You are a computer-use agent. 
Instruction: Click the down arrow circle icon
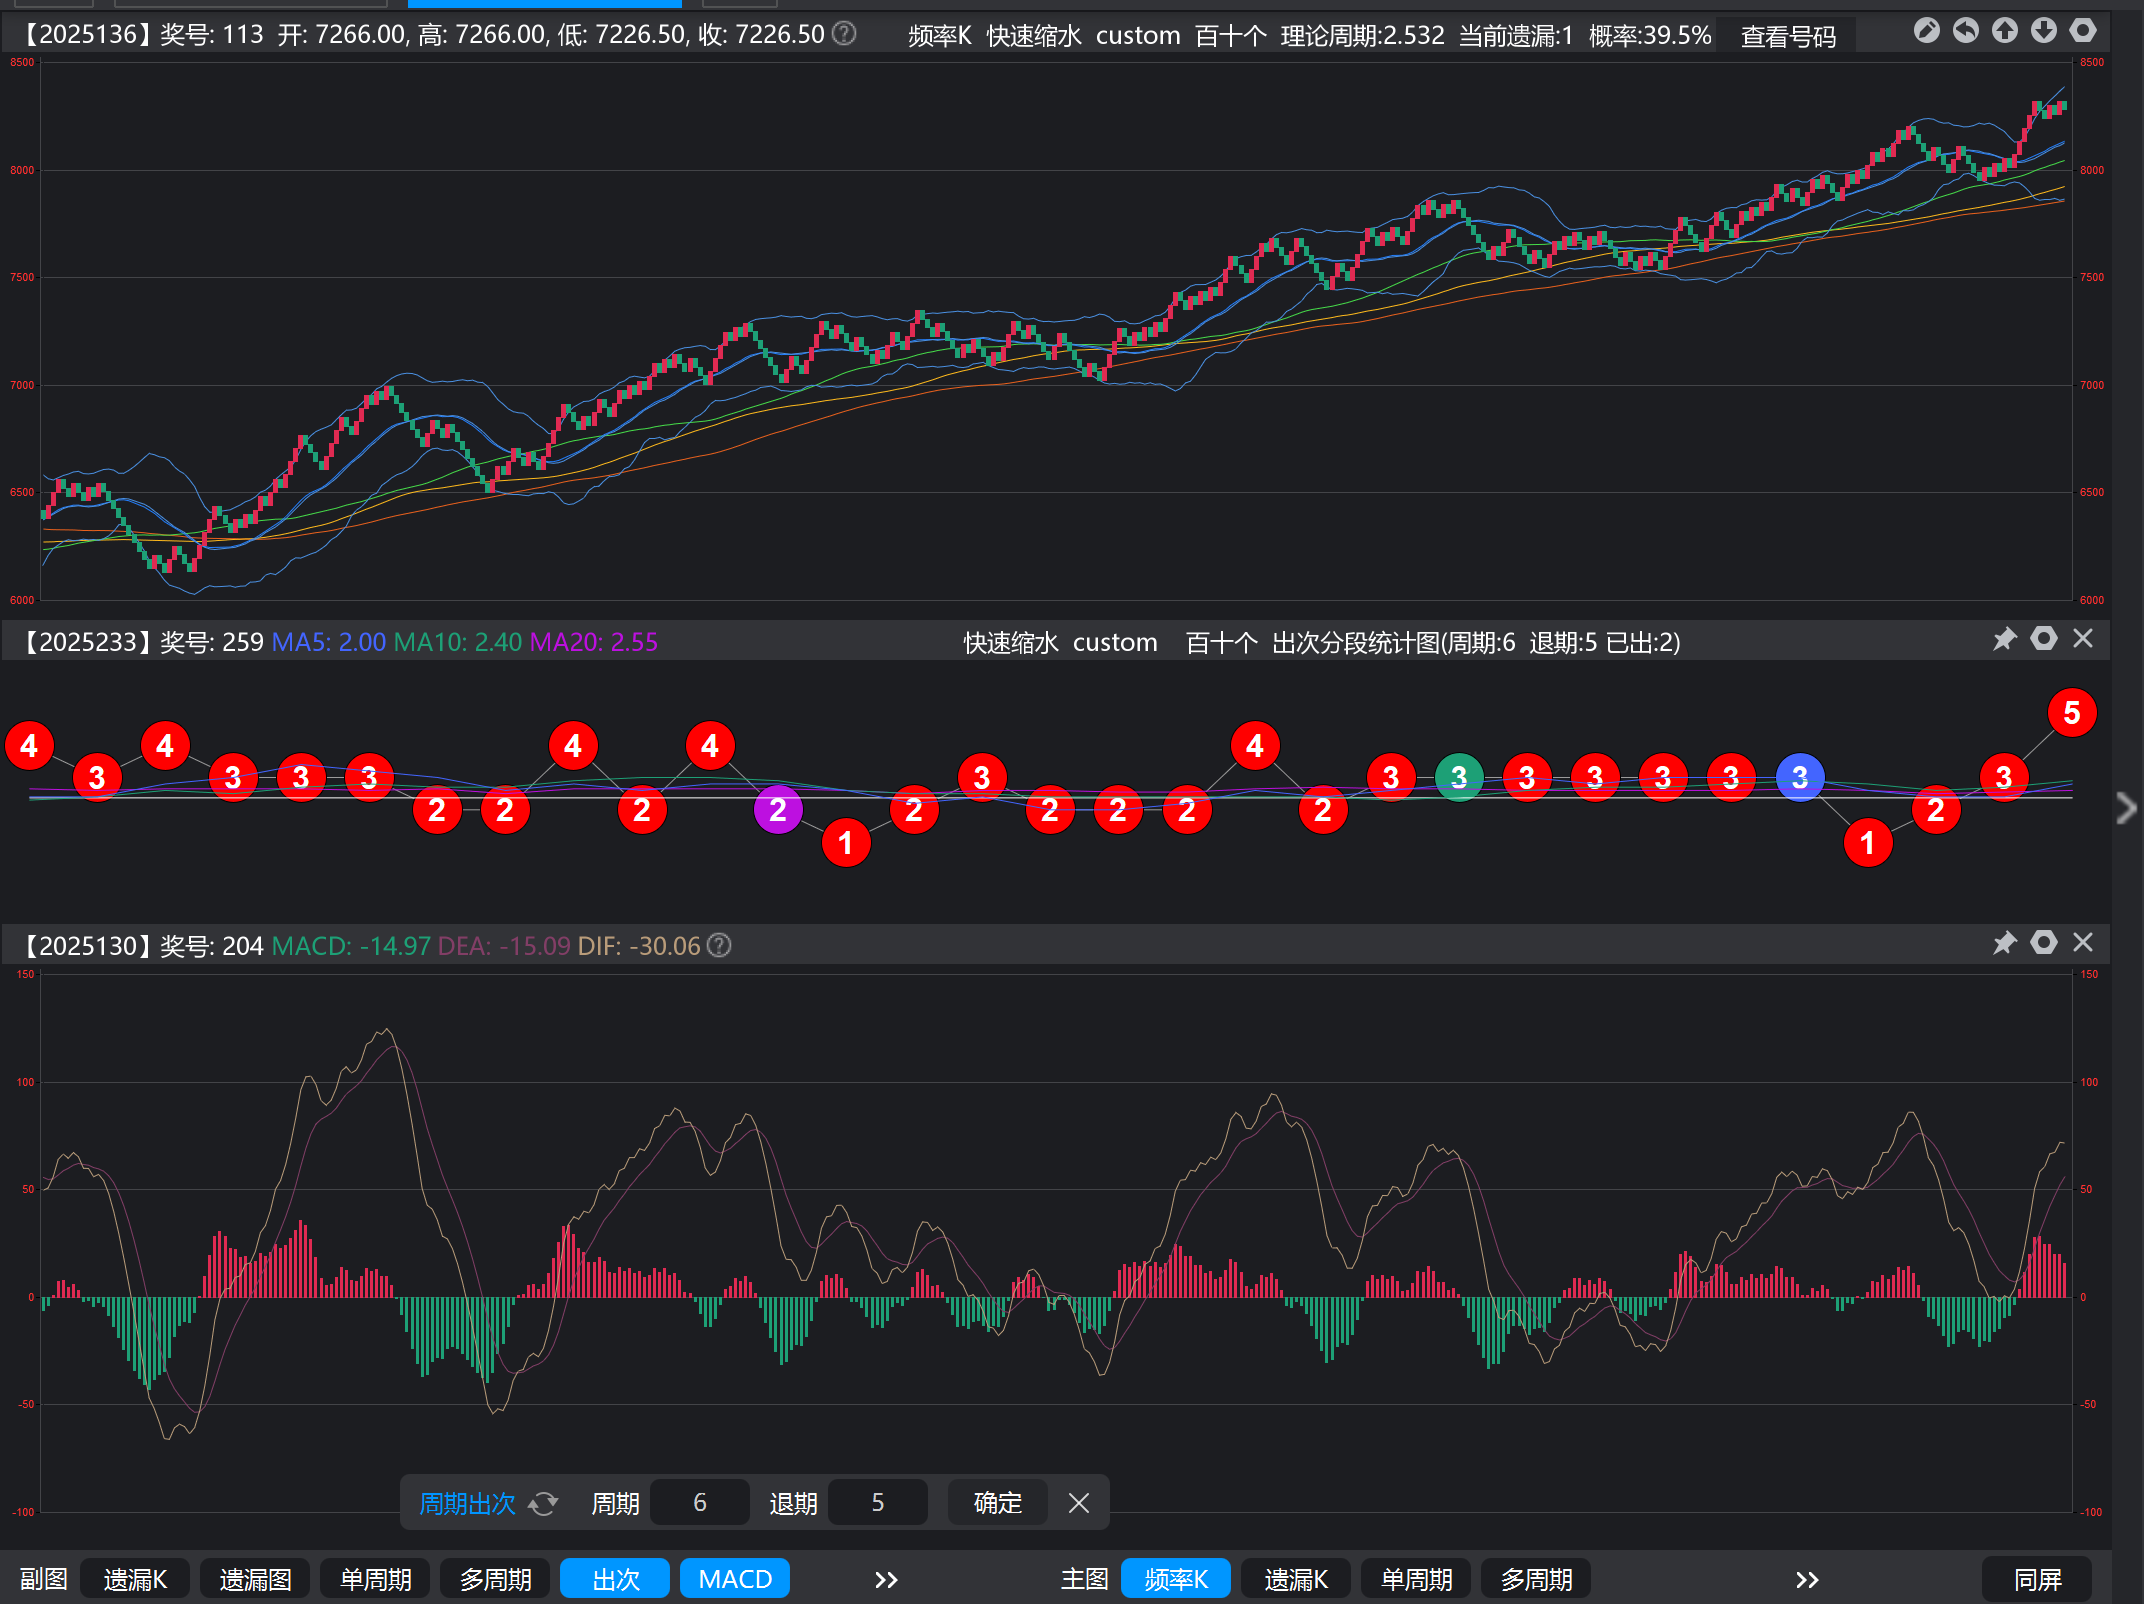click(x=2043, y=31)
